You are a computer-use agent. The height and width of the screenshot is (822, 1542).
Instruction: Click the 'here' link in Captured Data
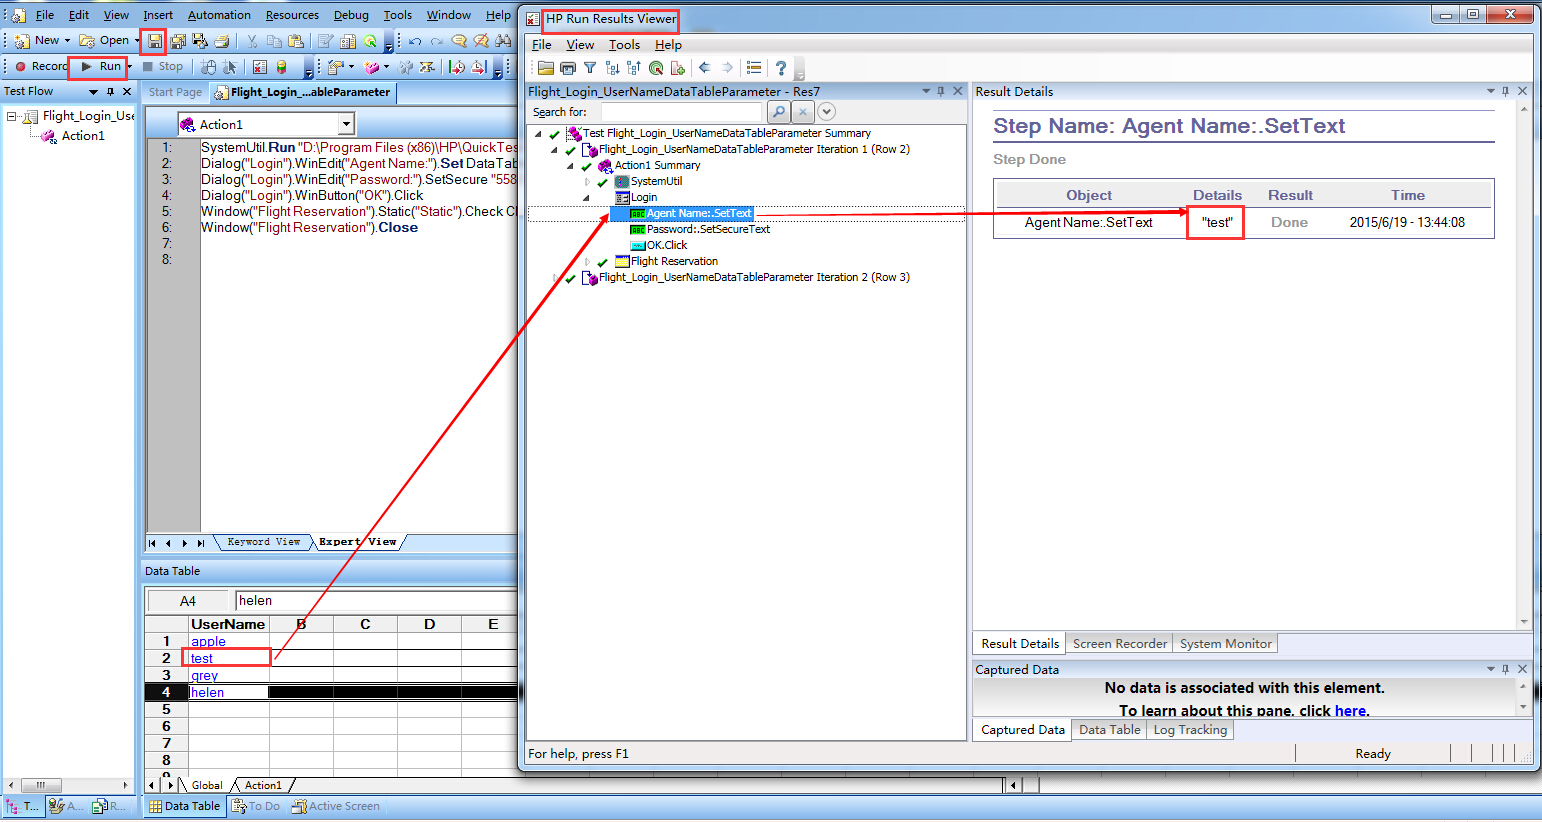1350,711
